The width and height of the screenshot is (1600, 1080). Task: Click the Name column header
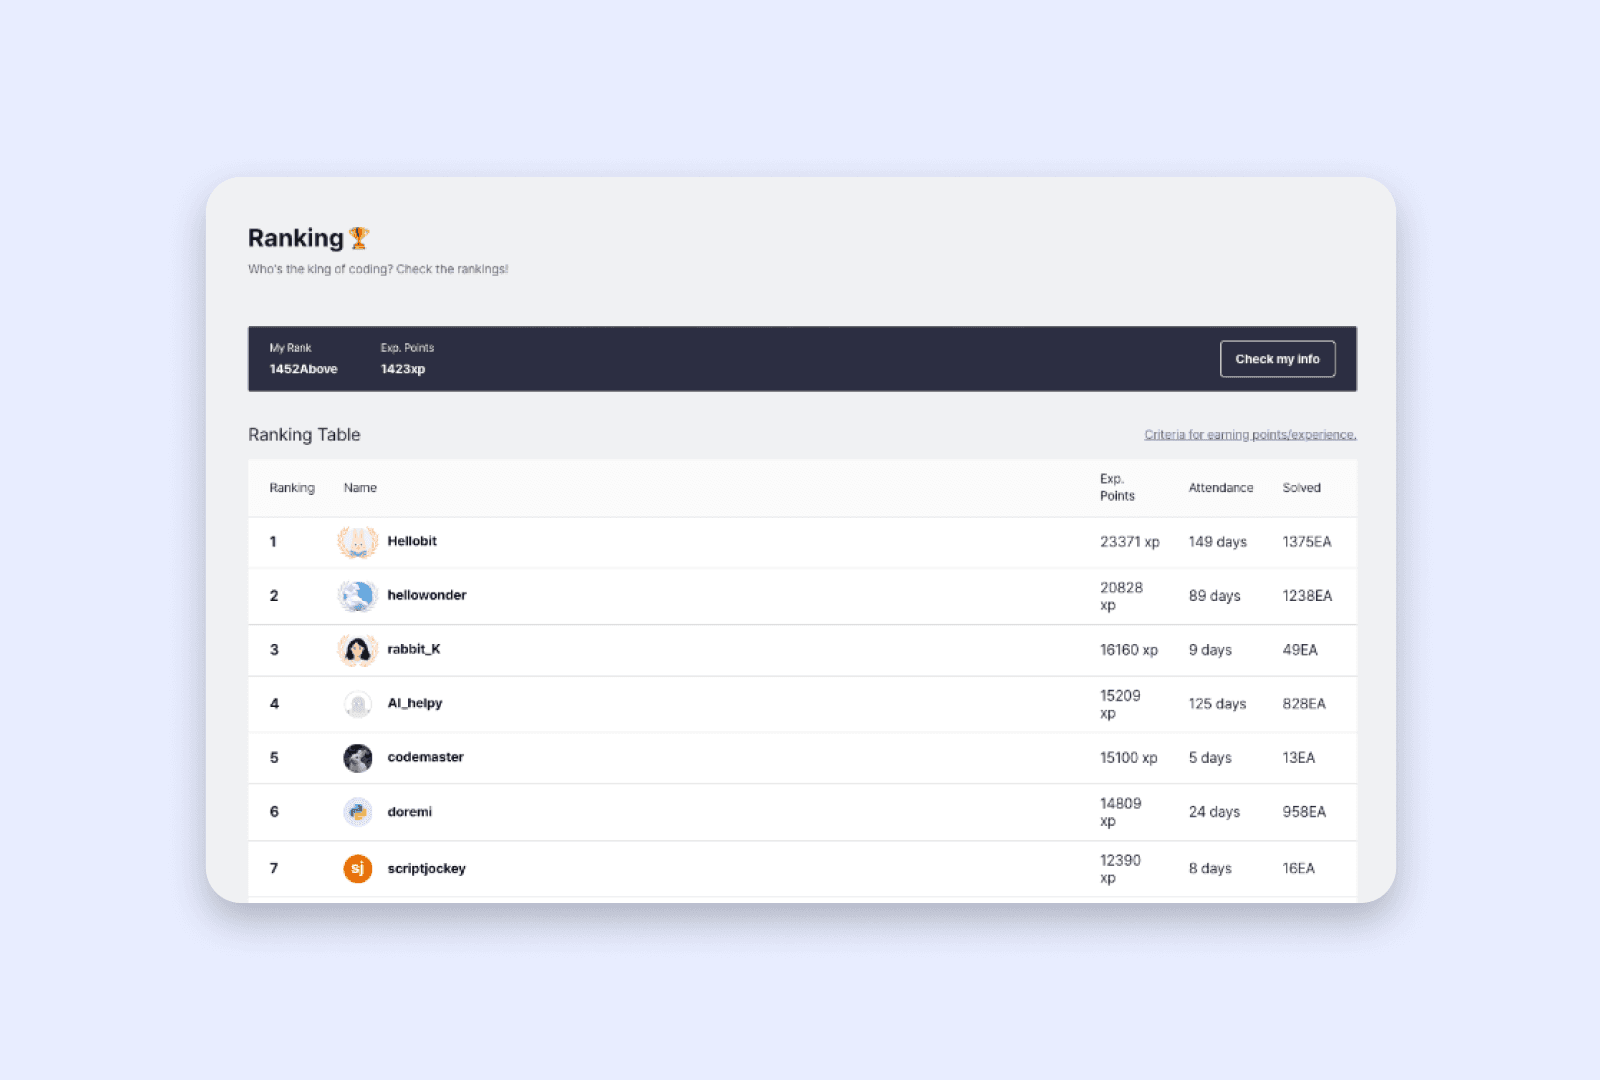(x=360, y=488)
